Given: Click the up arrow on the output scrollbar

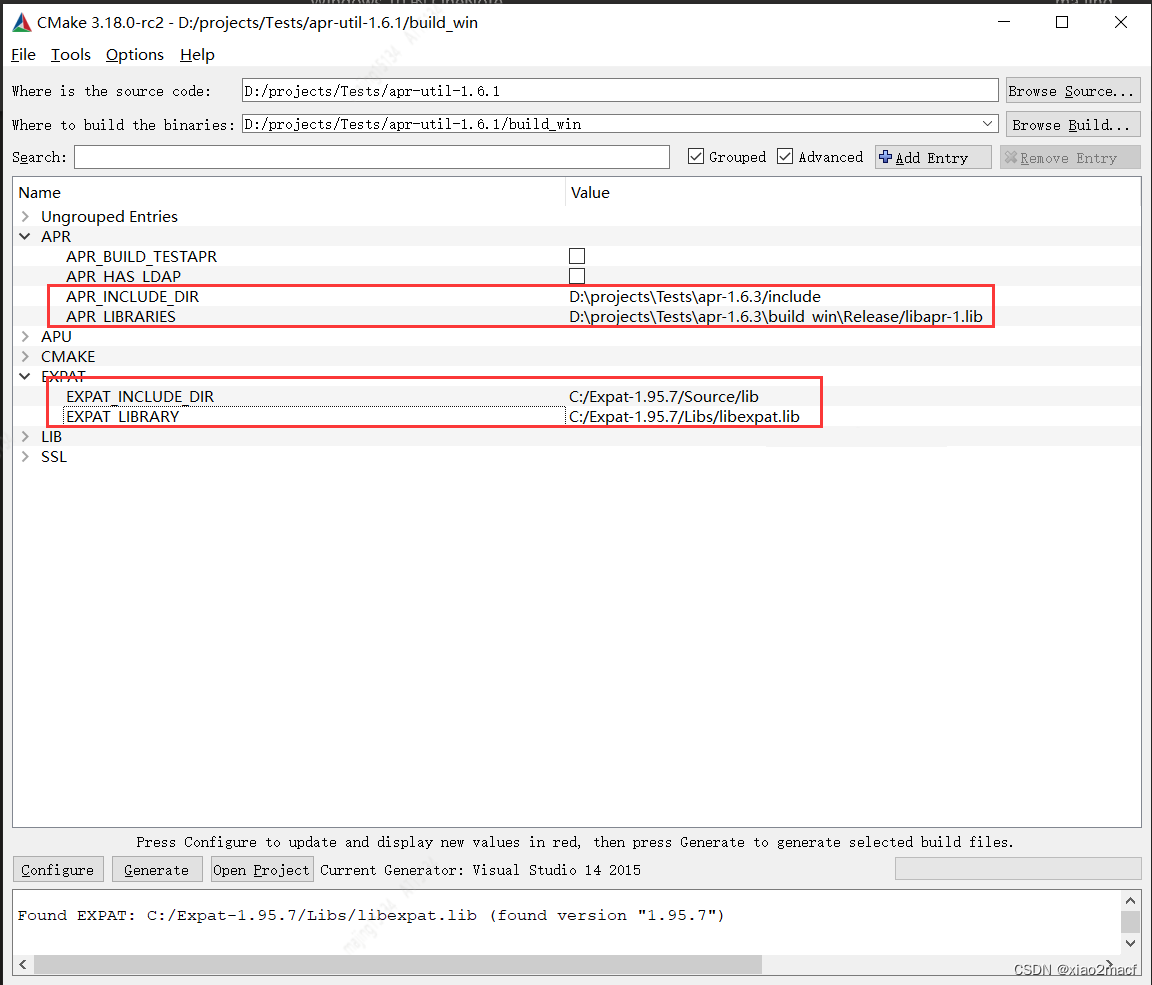Looking at the screenshot, I should (x=1131, y=898).
